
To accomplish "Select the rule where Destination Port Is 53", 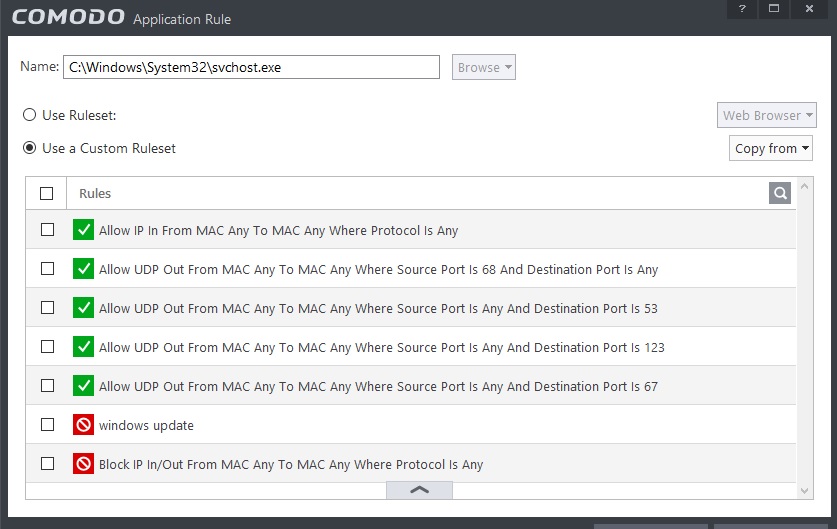I will coord(378,309).
